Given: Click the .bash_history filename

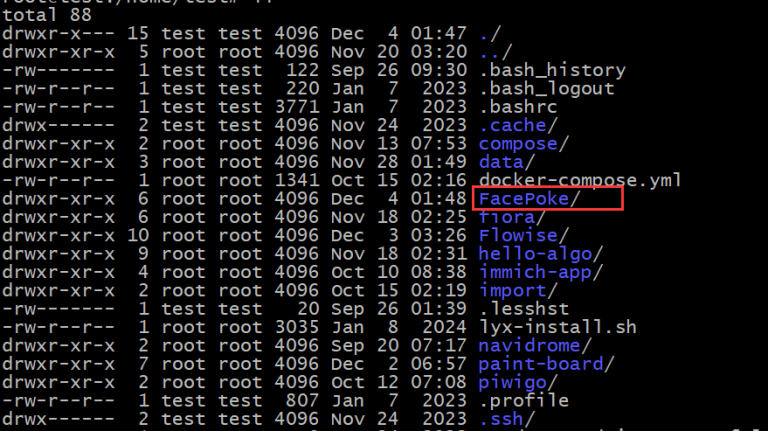Looking at the screenshot, I should (552, 70).
